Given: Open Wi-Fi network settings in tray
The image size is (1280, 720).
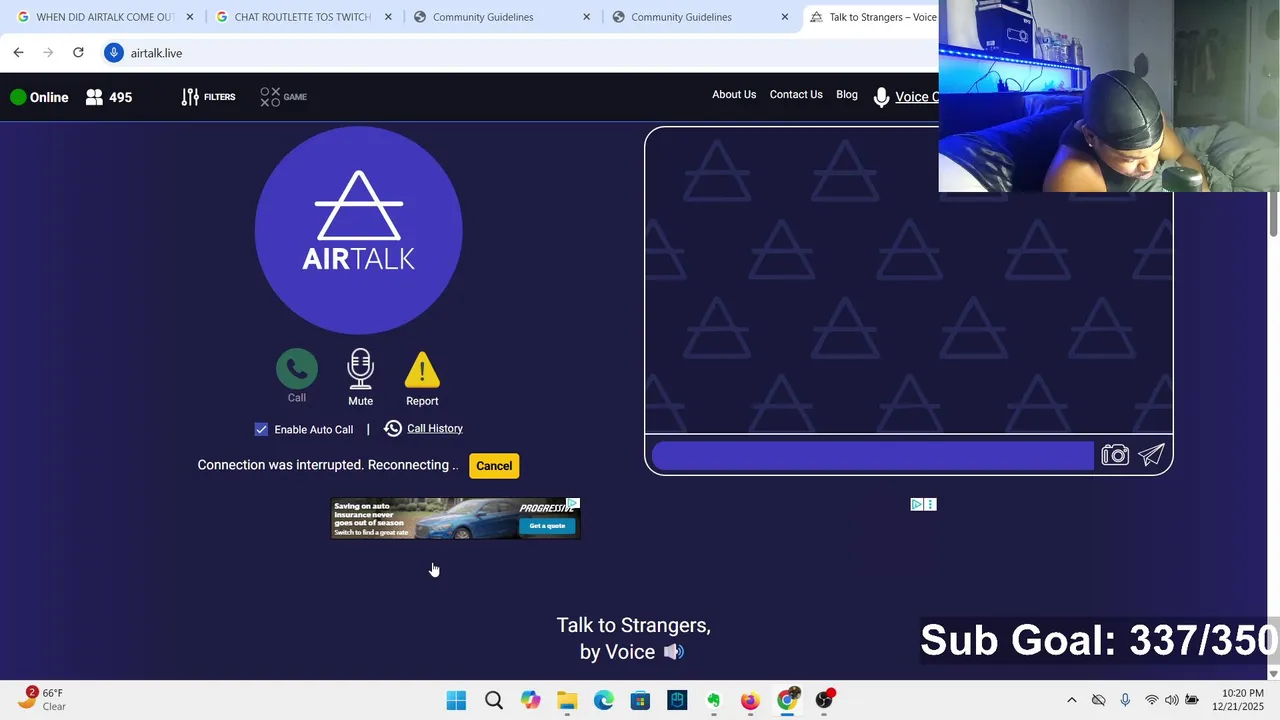Looking at the screenshot, I should (x=1152, y=700).
